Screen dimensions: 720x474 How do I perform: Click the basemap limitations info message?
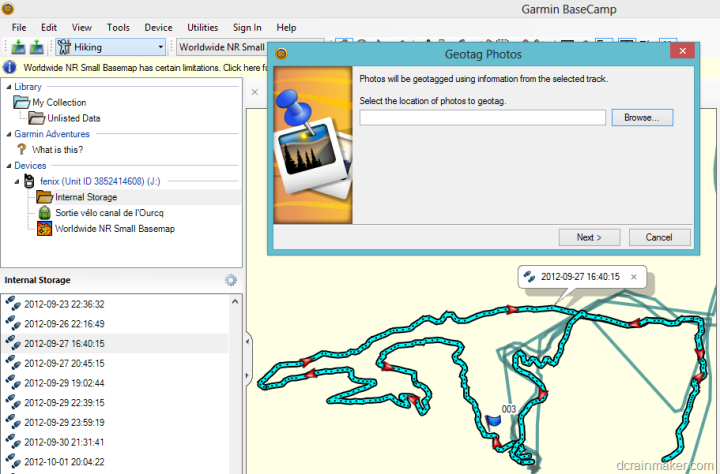point(145,68)
